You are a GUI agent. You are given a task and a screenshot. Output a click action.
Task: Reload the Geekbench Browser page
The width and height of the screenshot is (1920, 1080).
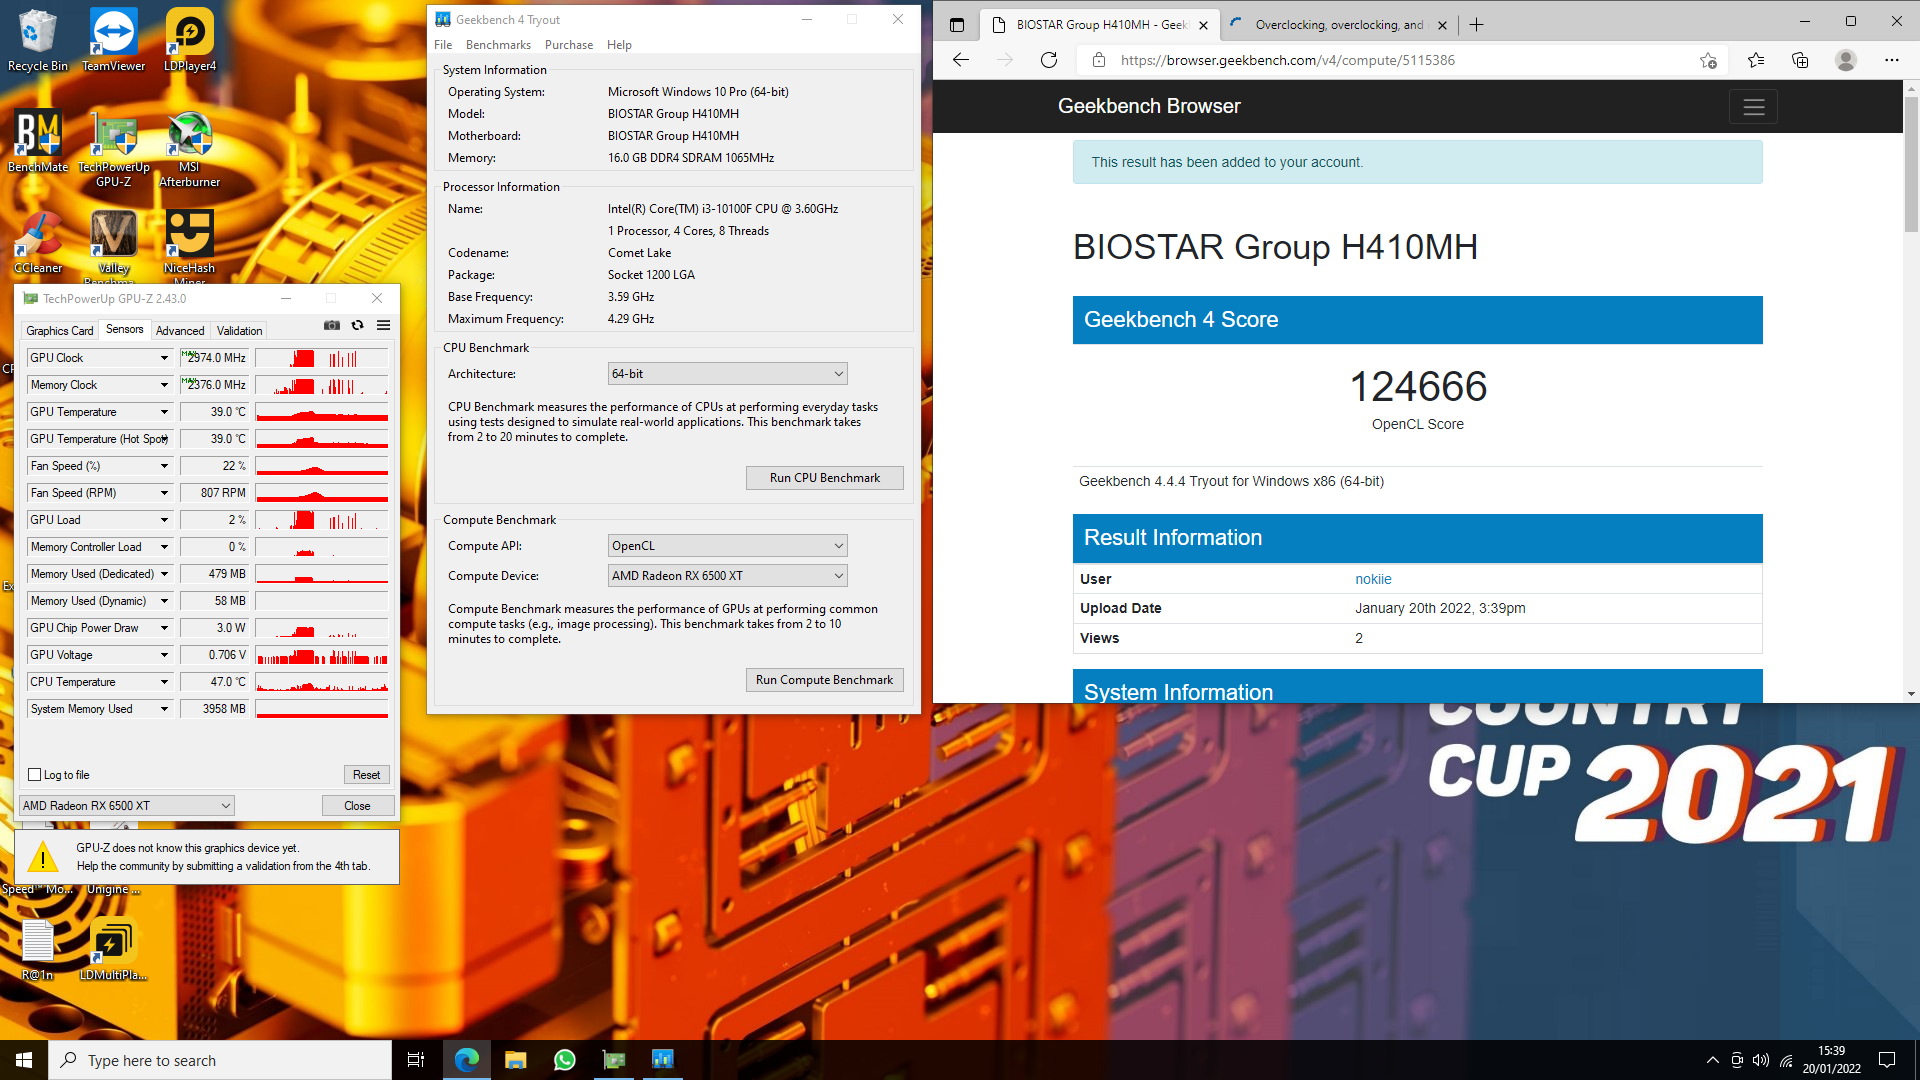(1049, 60)
